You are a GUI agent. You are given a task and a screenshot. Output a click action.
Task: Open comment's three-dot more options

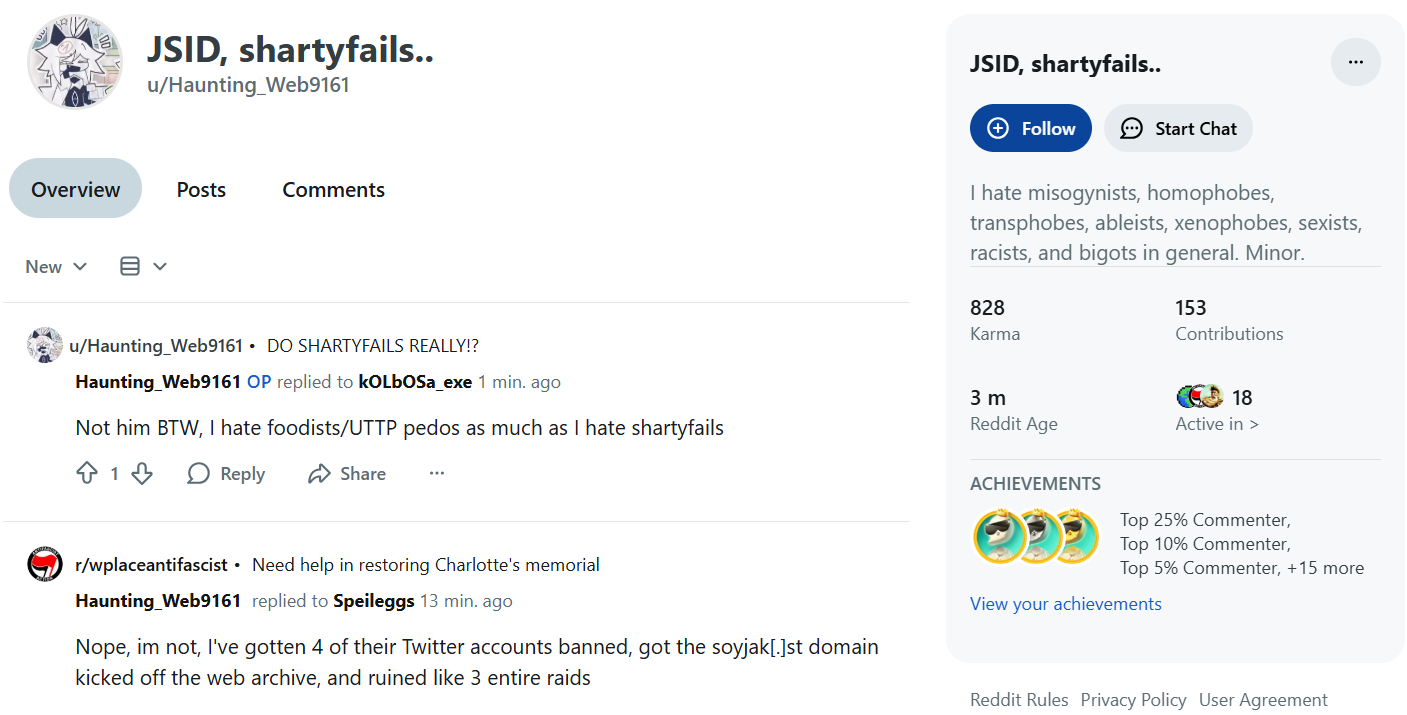437,474
